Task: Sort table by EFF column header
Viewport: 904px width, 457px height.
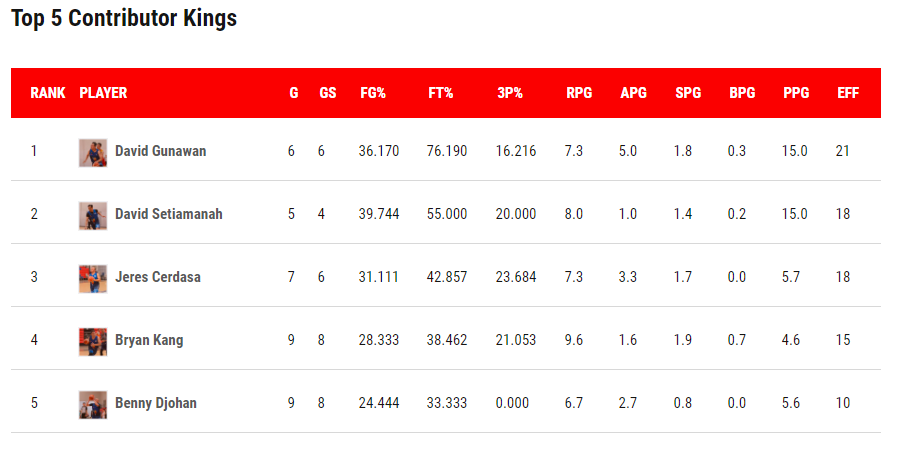Action: [x=848, y=93]
